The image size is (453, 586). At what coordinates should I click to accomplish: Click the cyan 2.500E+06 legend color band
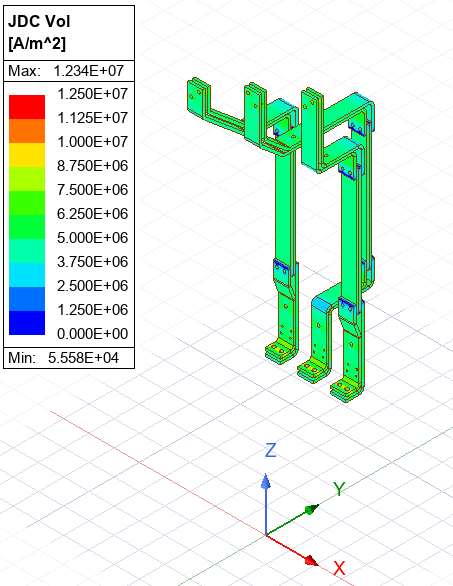27,275
